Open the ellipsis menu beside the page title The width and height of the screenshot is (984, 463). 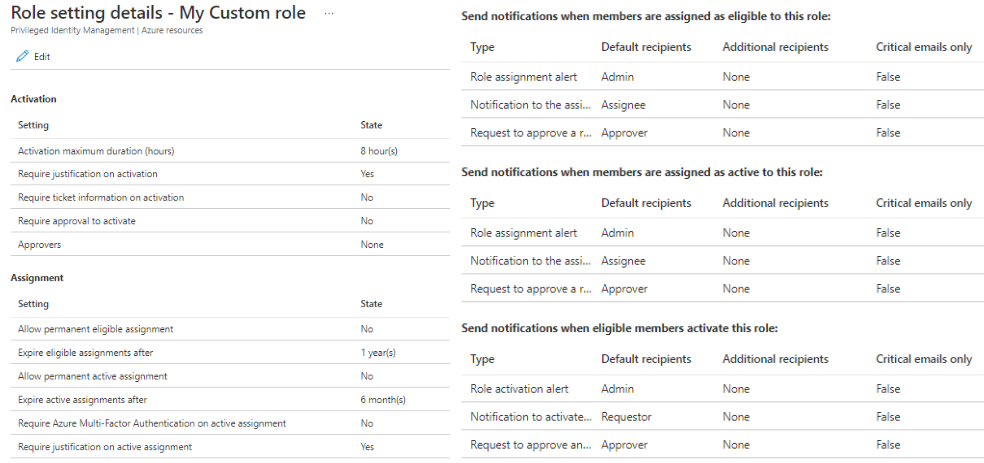(x=329, y=12)
